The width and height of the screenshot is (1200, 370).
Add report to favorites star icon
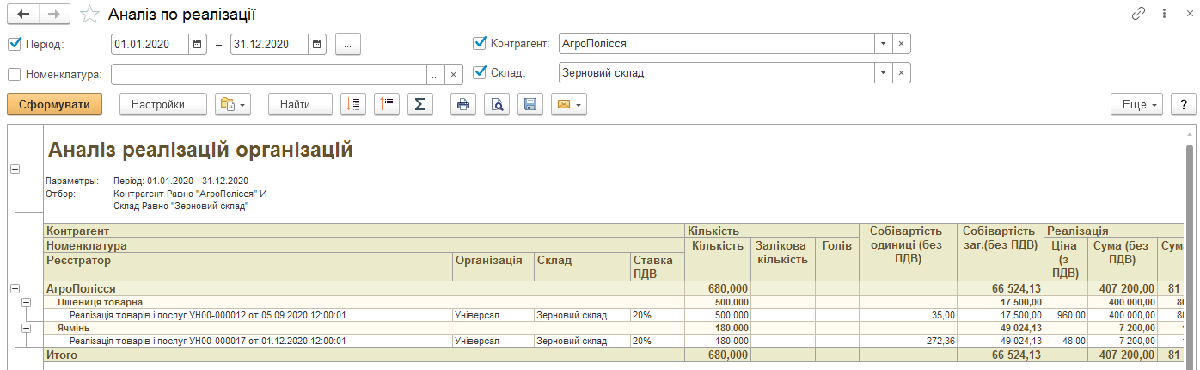90,15
